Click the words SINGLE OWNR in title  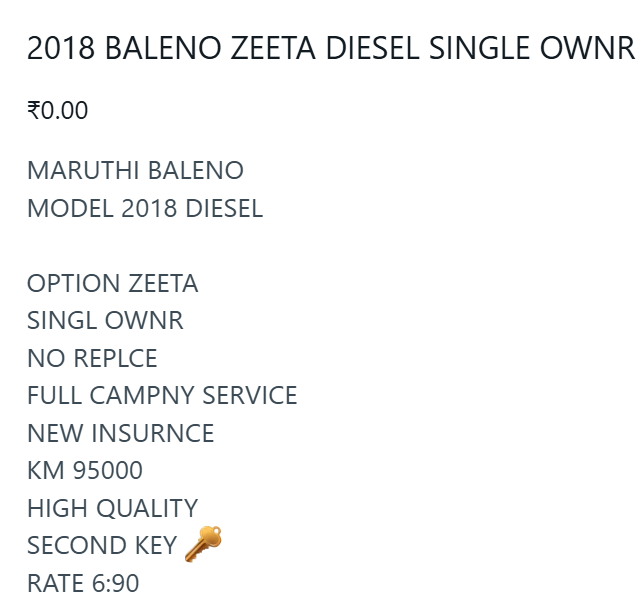pos(532,48)
